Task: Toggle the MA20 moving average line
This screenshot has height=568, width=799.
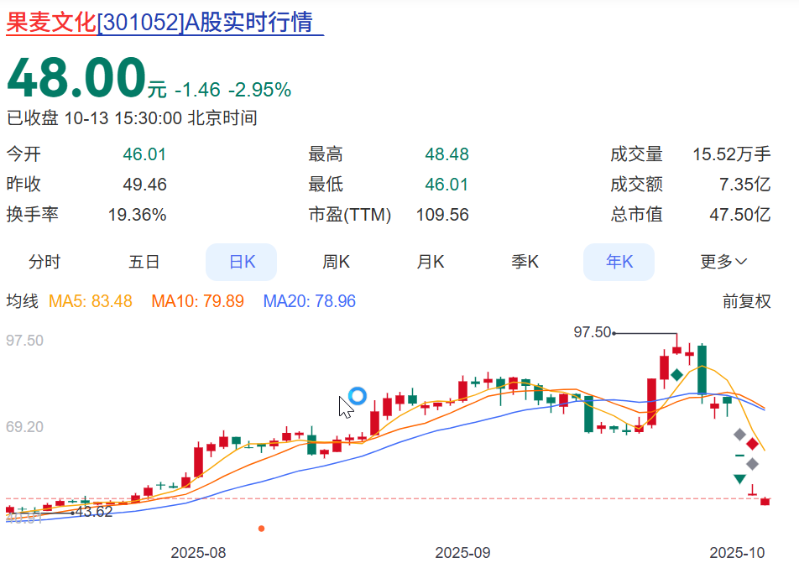Action: click(x=309, y=301)
